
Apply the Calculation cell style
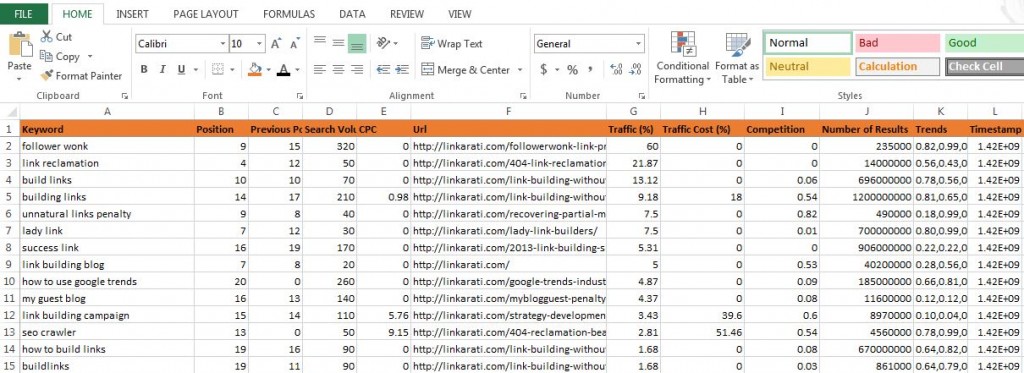pyautogui.click(x=898, y=67)
